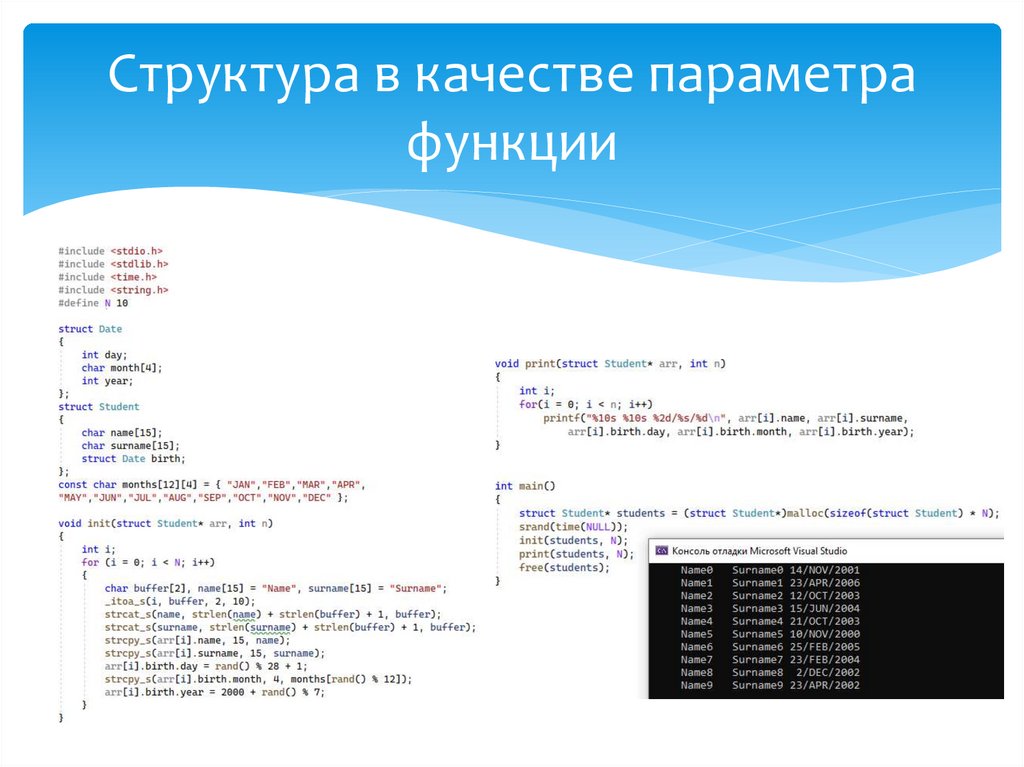Screen dimensions: 1024x767
Task: Click the 'for(i = 0; i < n; i++)' line
Action: coord(586,404)
